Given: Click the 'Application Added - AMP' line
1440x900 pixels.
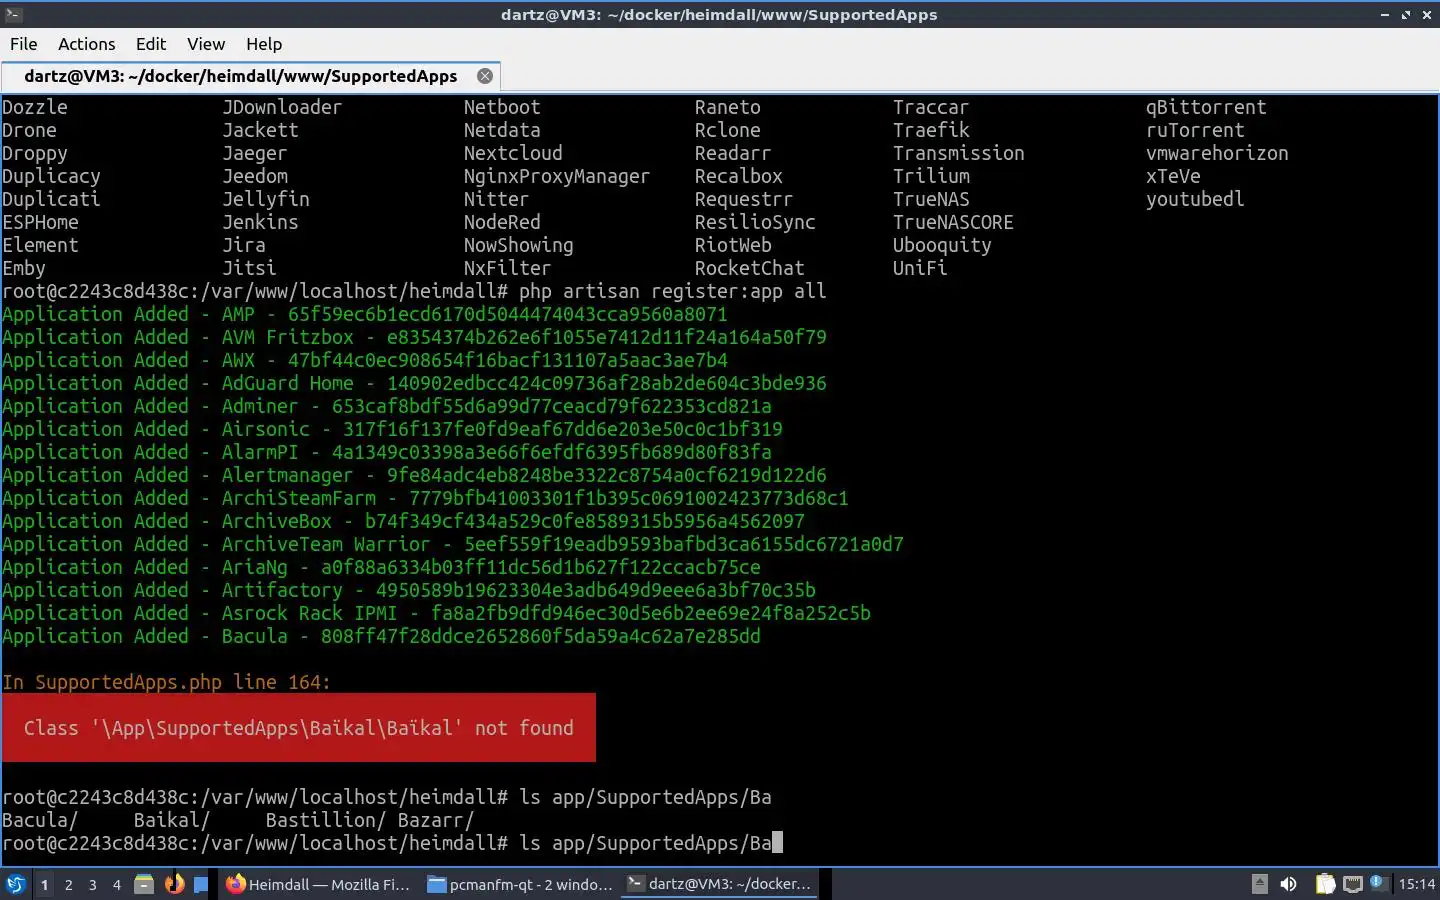Looking at the screenshot, I should pos(365,314).
